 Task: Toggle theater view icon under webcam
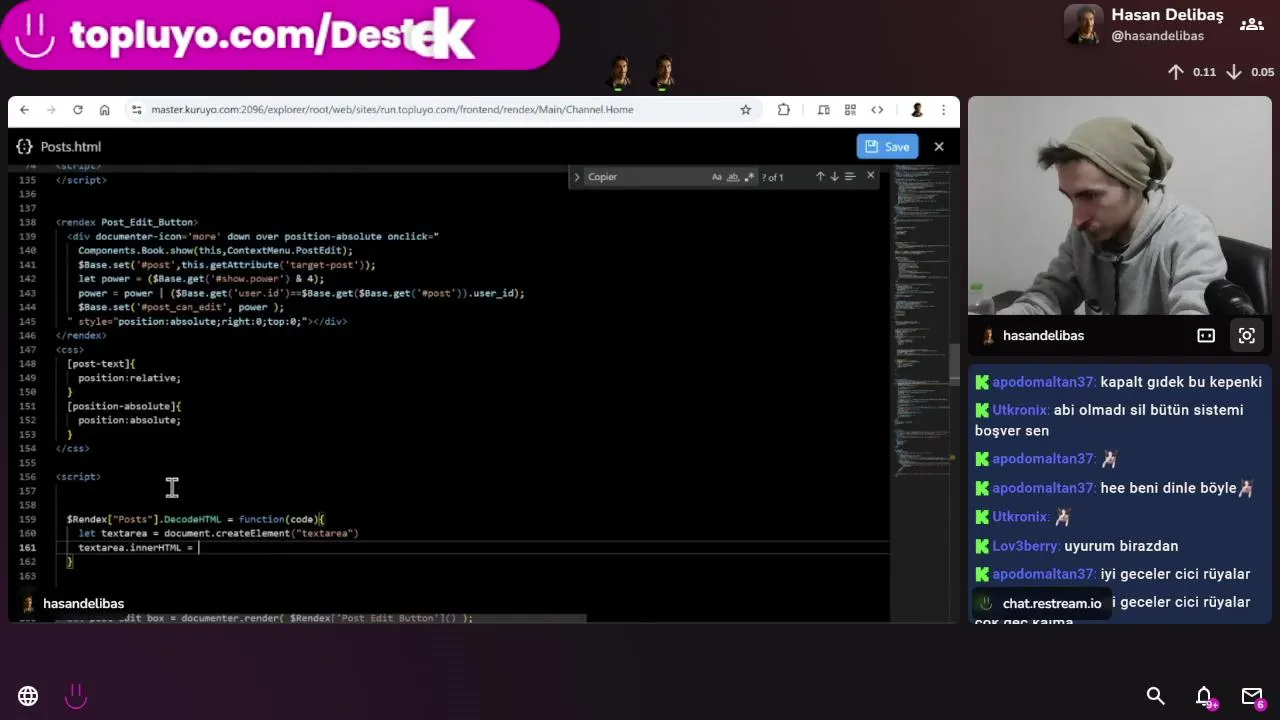point(1206,336)
